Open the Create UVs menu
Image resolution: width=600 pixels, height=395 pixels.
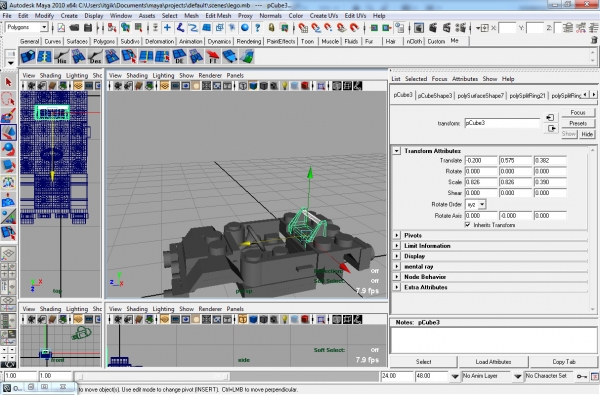(324, 16)
